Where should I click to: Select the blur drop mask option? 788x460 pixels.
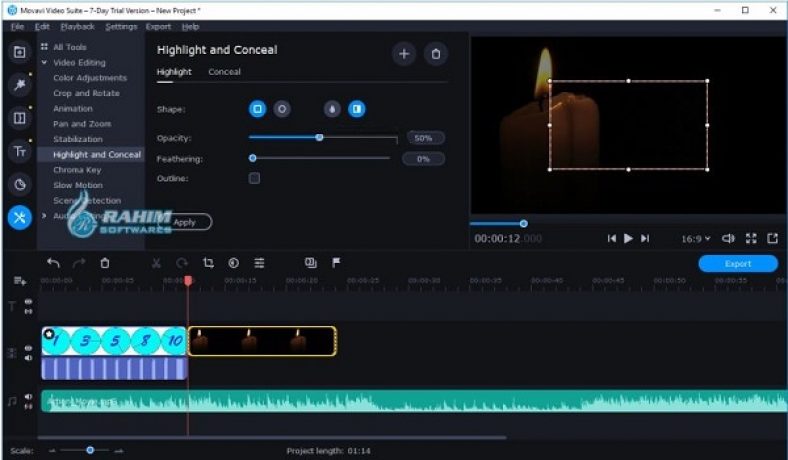pos(332,109)
